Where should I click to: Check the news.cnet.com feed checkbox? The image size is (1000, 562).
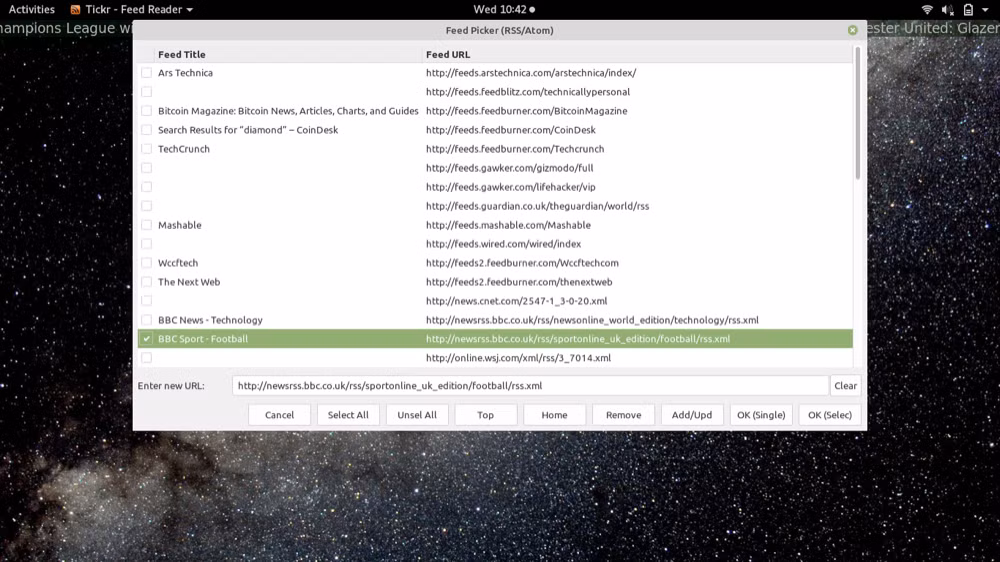click(147, 301)
